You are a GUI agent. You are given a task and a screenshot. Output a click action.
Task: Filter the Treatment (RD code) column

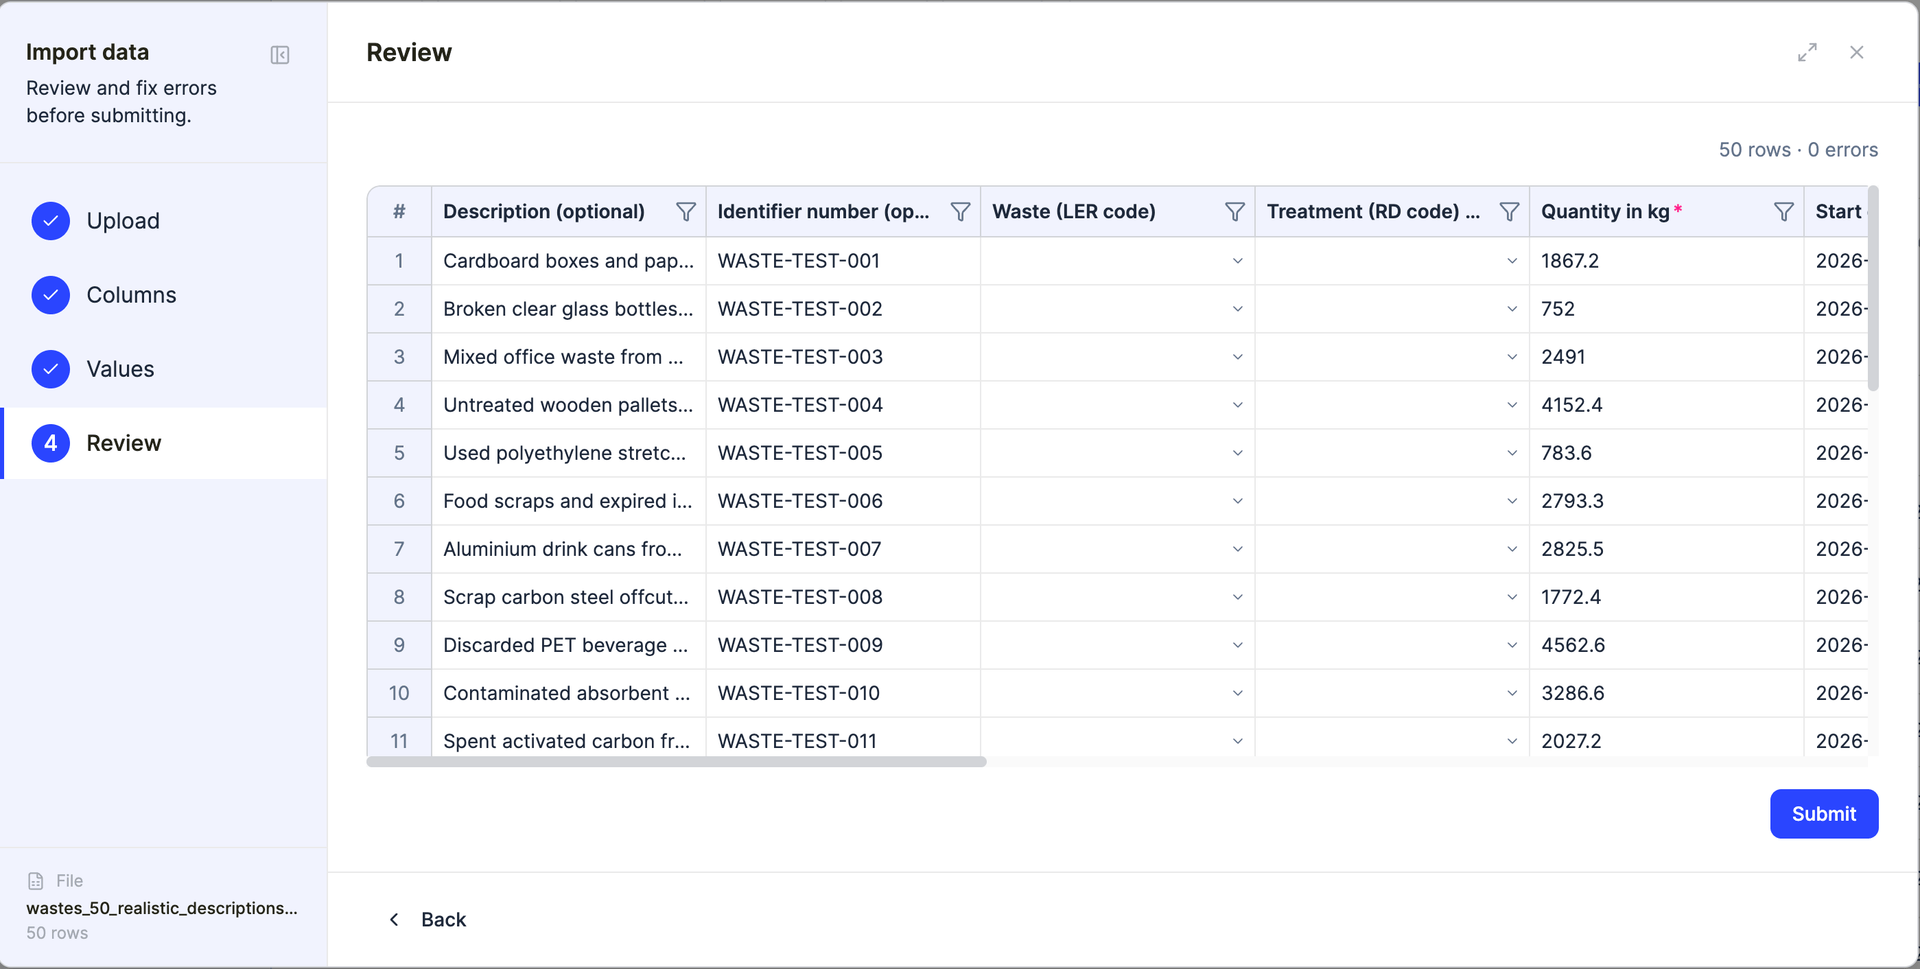(x=1509, y=212)
